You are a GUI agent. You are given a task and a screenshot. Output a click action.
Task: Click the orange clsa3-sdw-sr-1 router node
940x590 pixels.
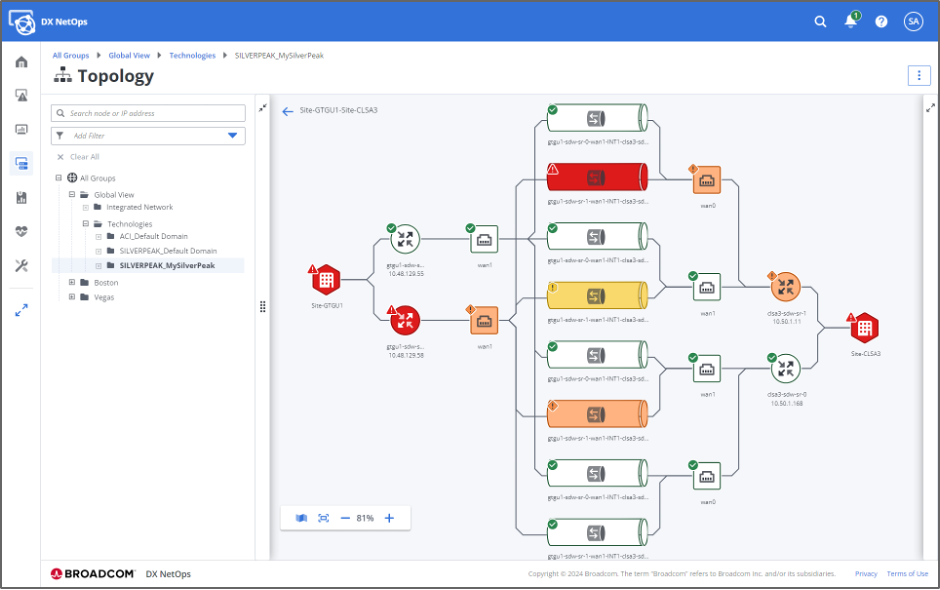(x=786, y=288)
